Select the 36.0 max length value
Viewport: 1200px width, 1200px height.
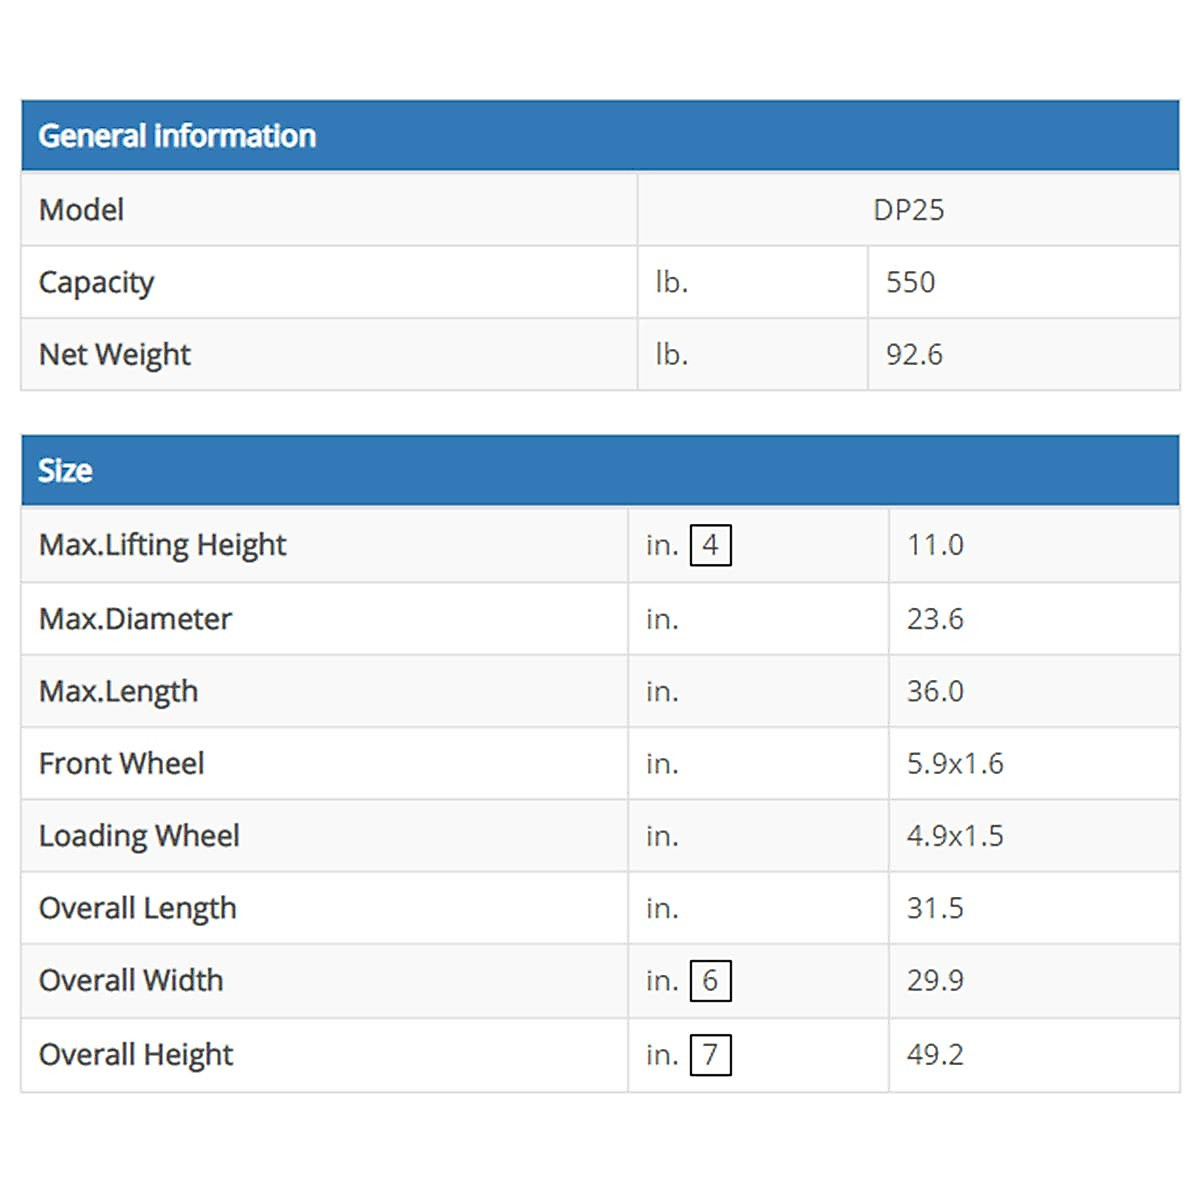935,691
